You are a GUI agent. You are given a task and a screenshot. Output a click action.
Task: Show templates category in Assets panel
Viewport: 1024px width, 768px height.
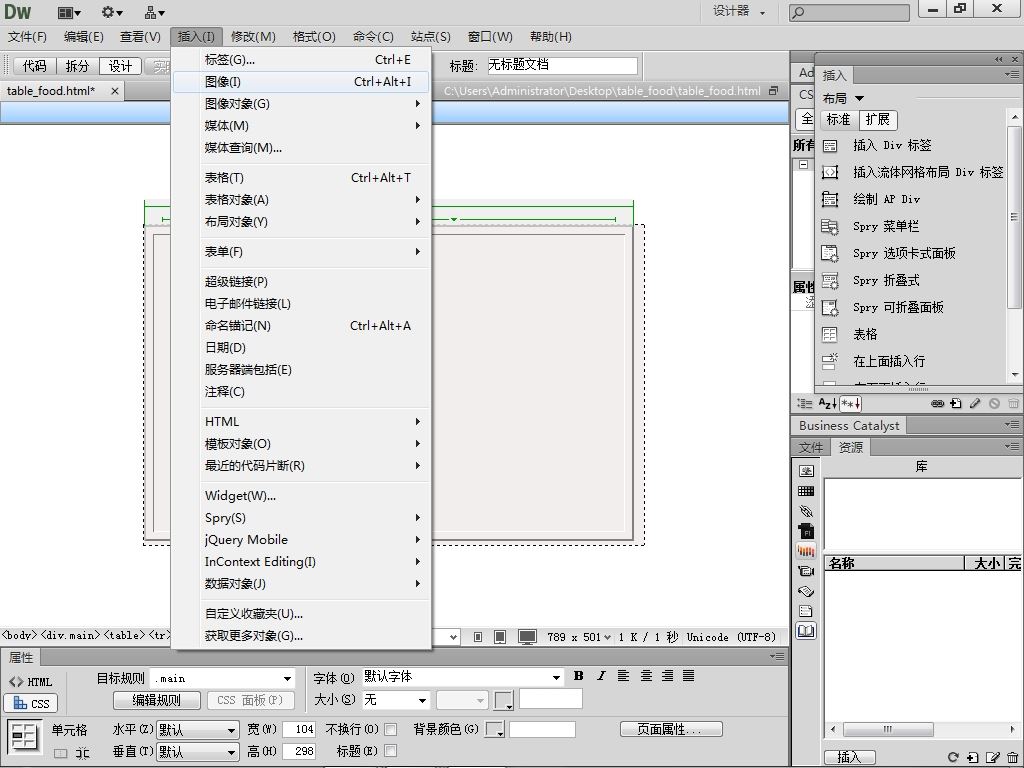click(x=806, y=611)
